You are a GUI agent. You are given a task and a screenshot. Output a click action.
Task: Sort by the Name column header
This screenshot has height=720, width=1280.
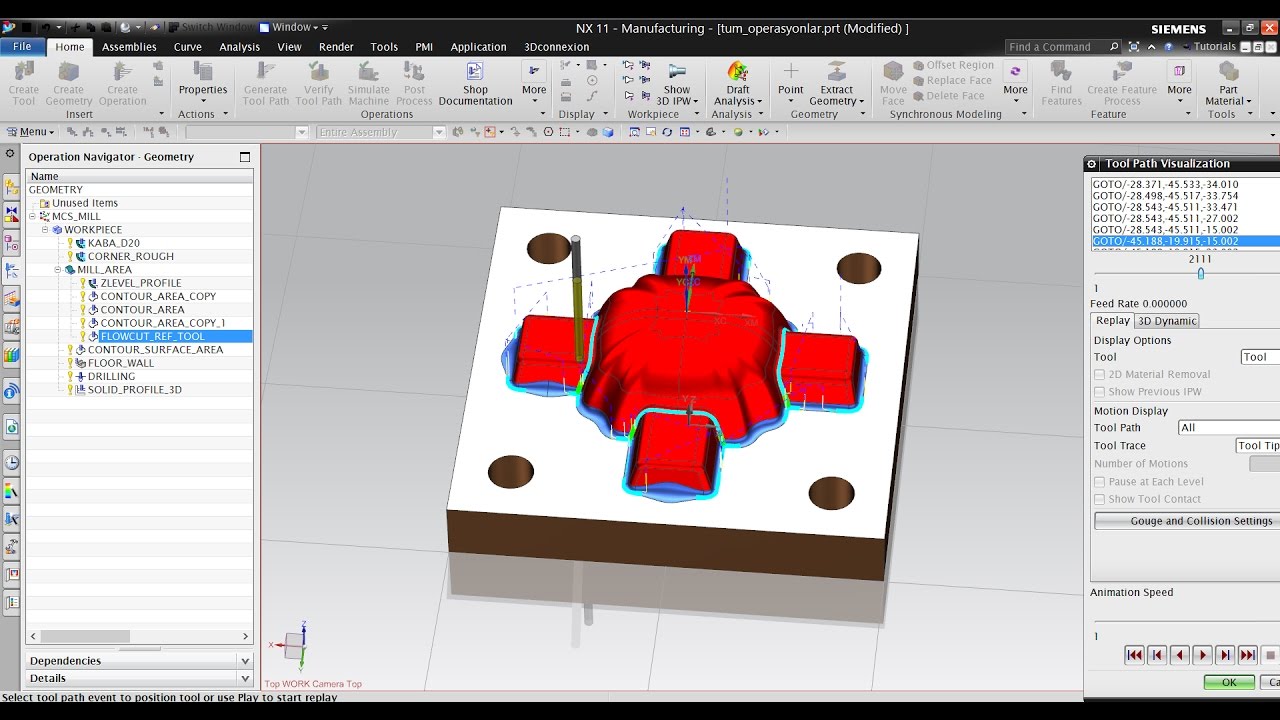140,176
